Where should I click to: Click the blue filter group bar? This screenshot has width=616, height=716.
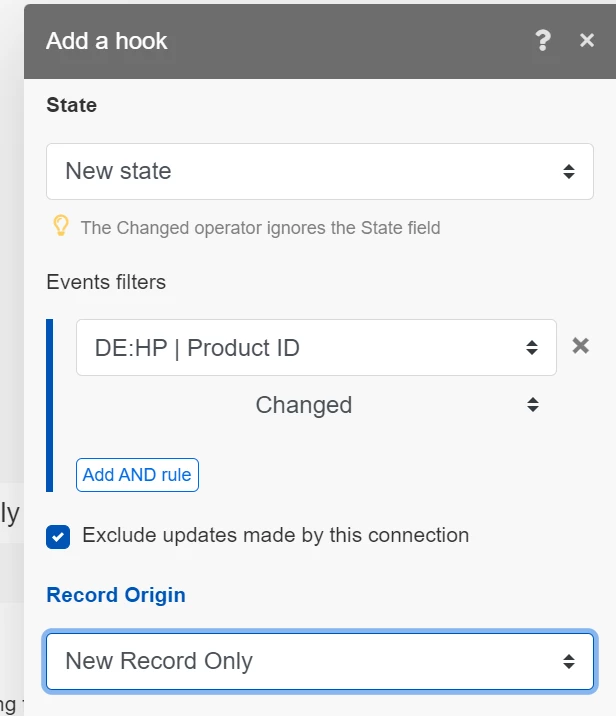click(50, 405)
